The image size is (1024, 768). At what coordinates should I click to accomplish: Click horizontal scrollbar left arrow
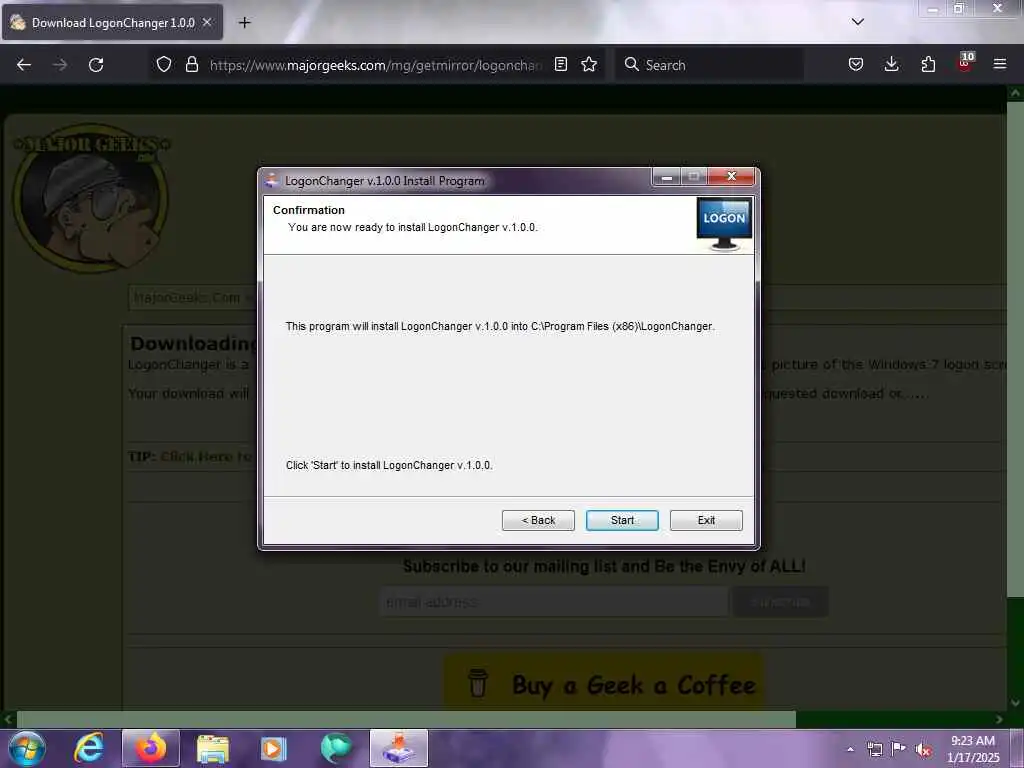click(8, 719)
